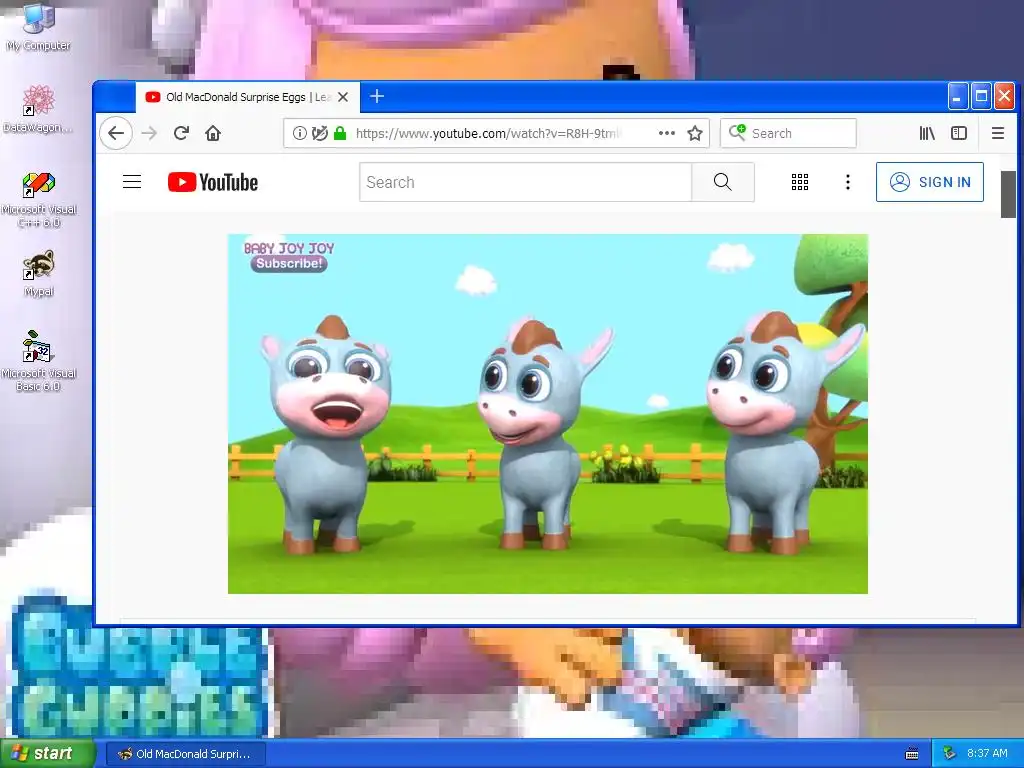Click the browser toolbar Search box

click(x=788, y=133)
